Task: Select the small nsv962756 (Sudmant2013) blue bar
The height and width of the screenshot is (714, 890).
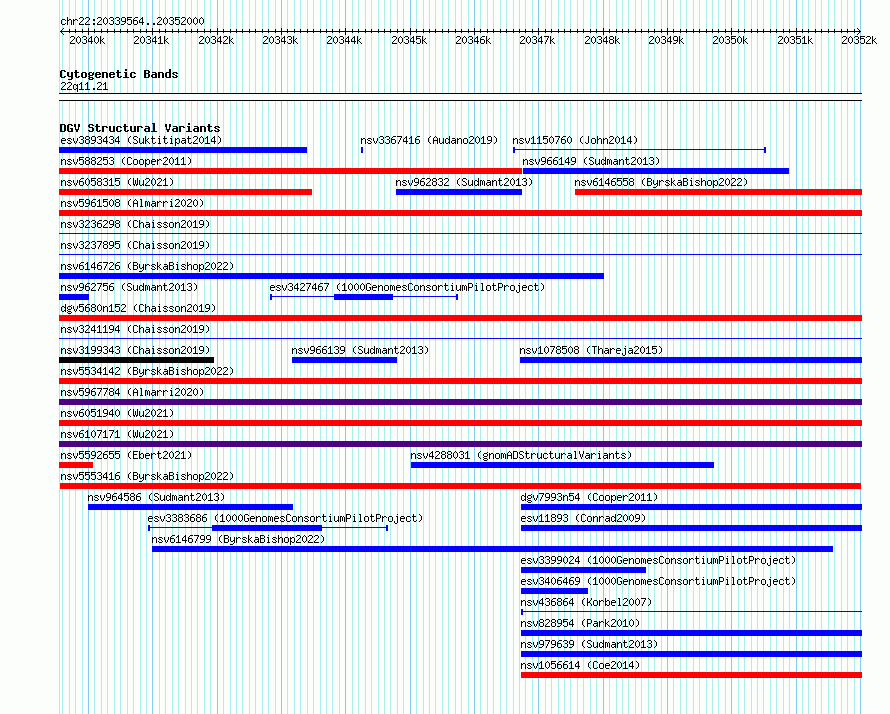Action: (x=74, y=297)
